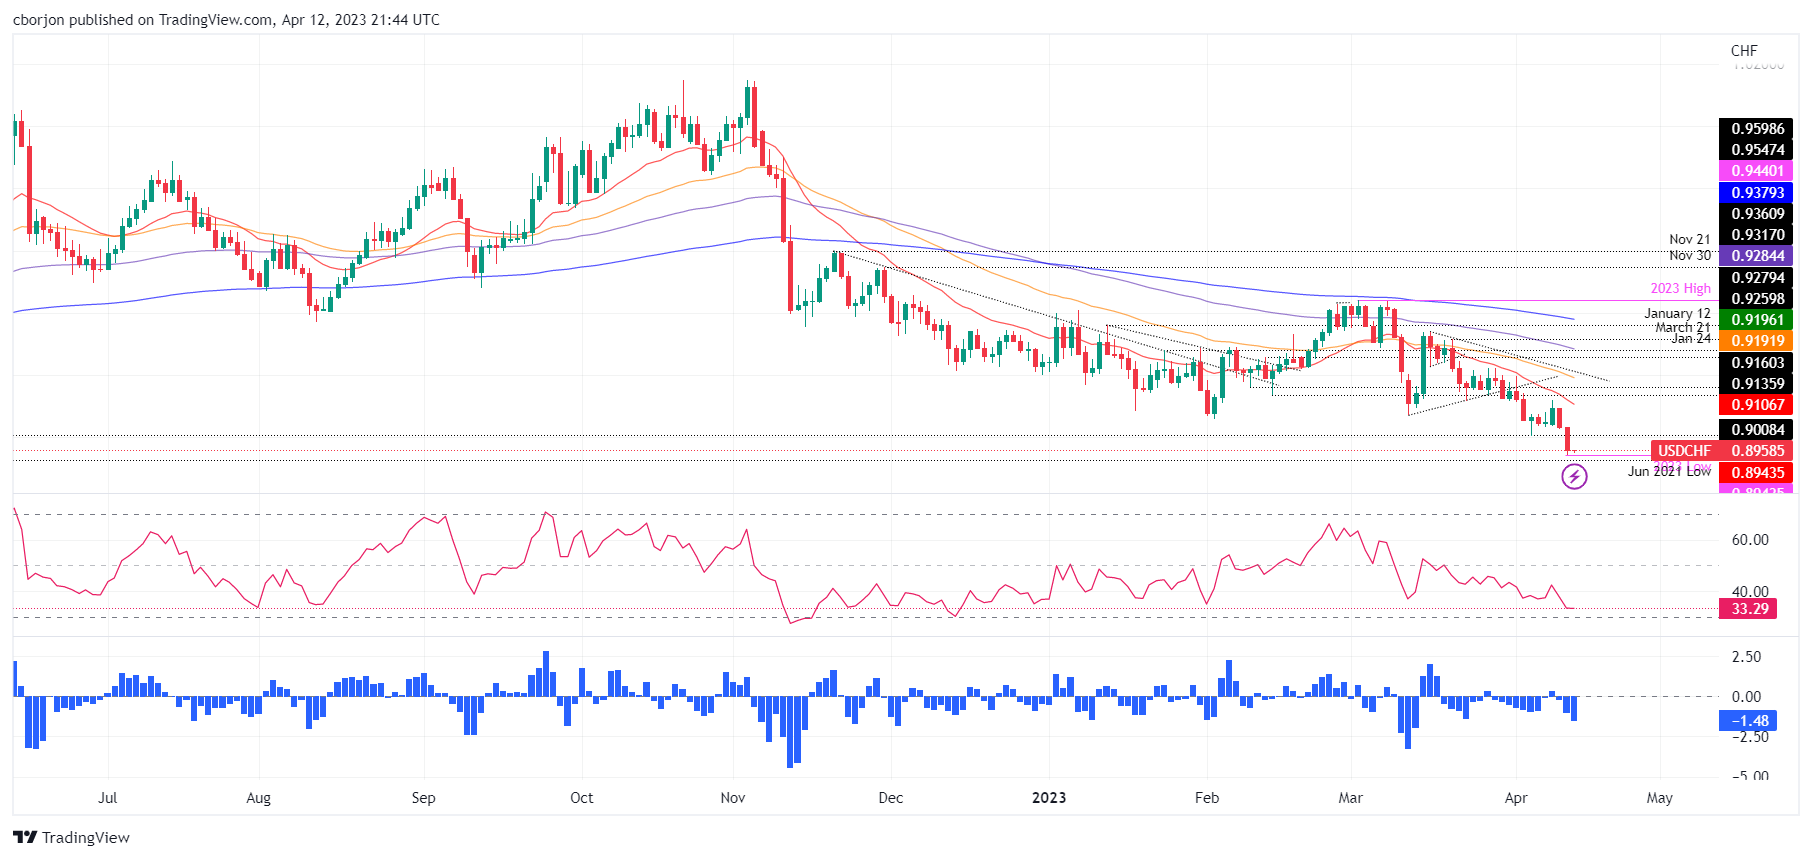Click the 0.95986 price label

(x=1757, y=129)
